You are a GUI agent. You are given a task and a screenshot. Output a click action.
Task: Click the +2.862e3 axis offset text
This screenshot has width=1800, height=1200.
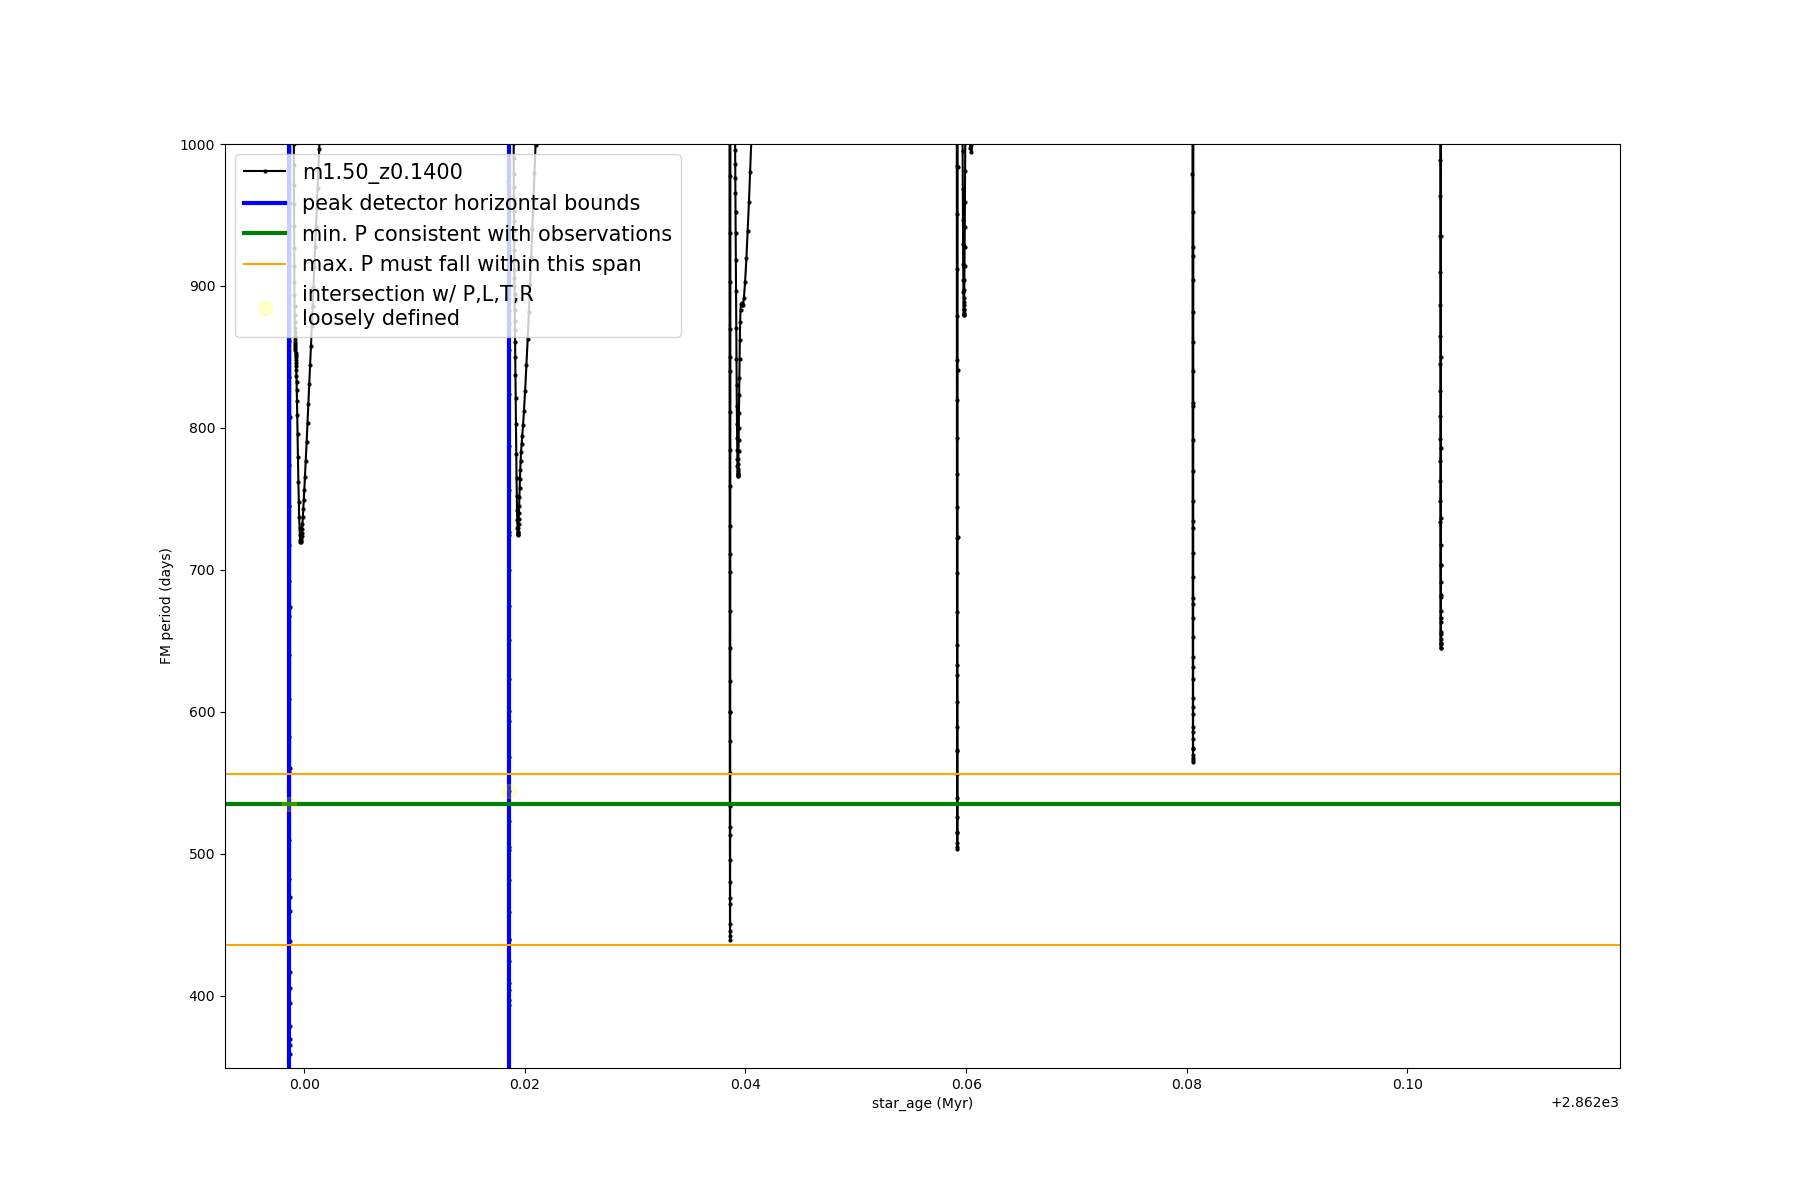[x=1584, y=1102]
